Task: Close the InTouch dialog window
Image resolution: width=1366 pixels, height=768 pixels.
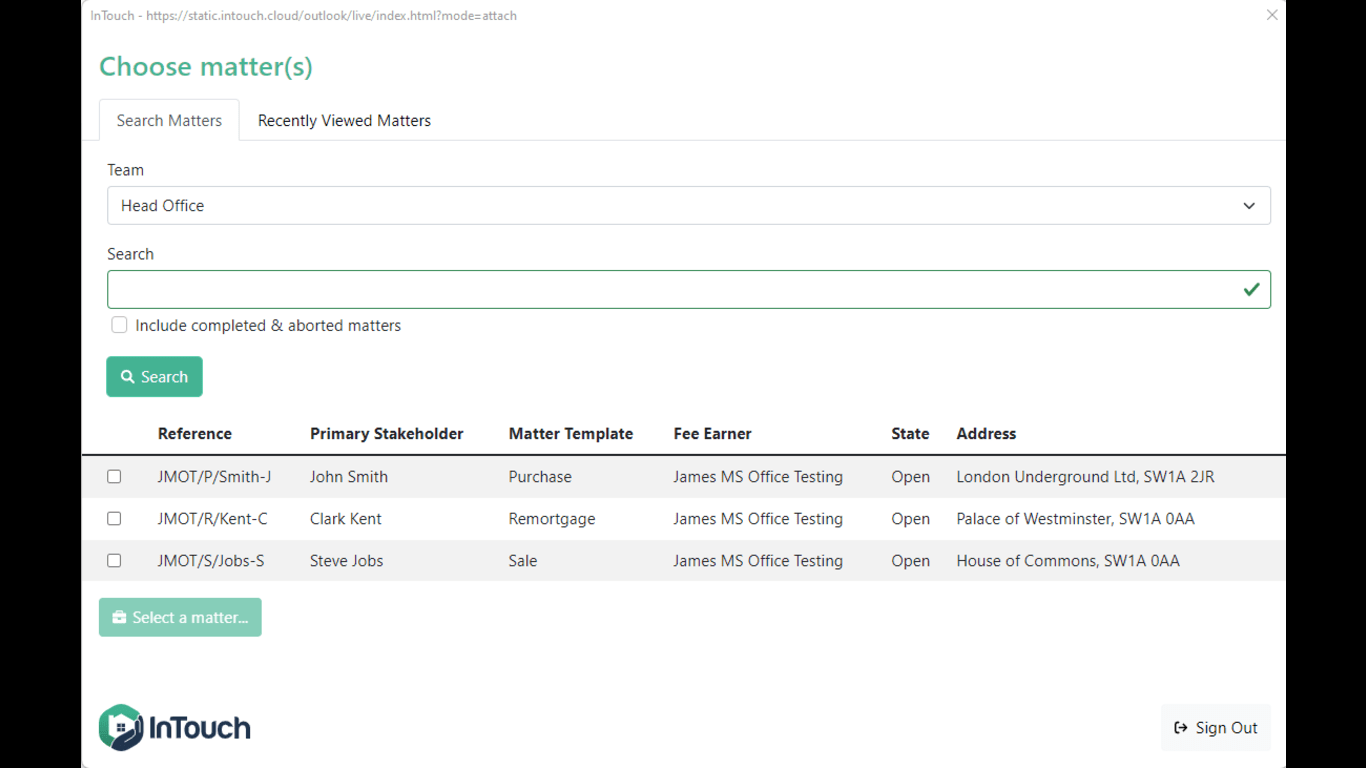Action: [1272, 15]
